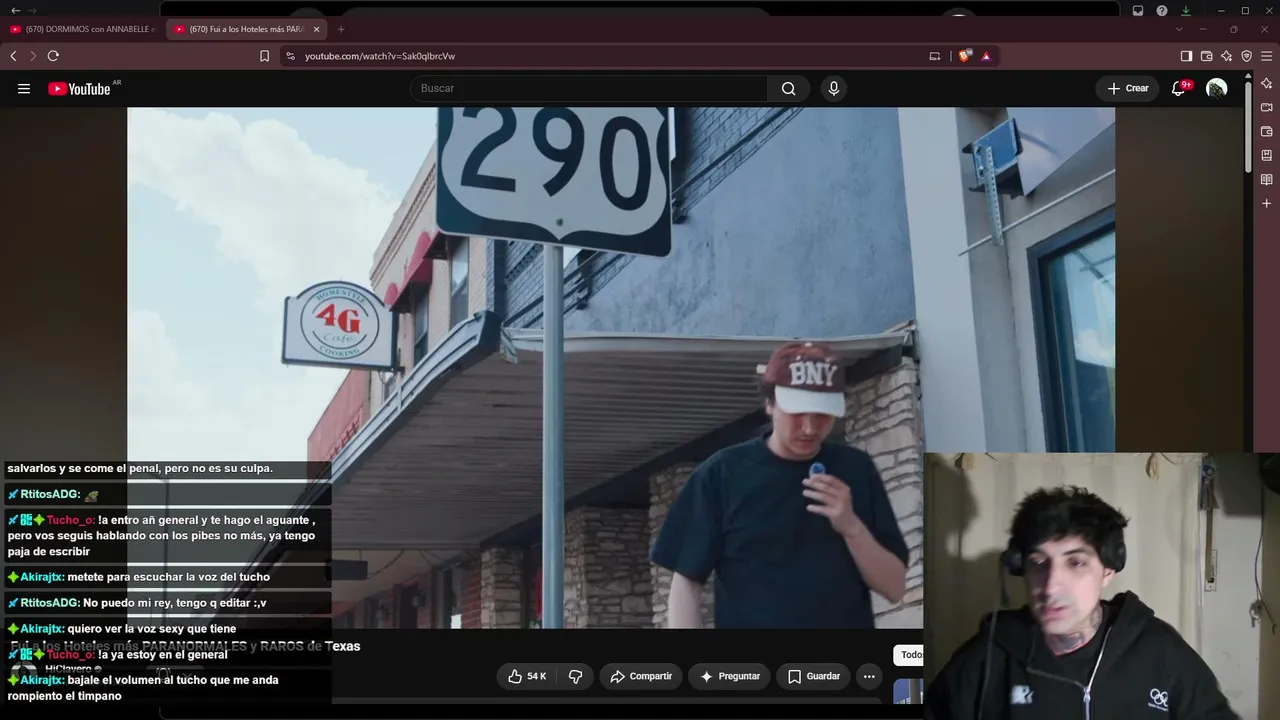Open Bookmarks in the sidebar
Viewport: 1280px width, 720px height.
(x=1267, y=155)
